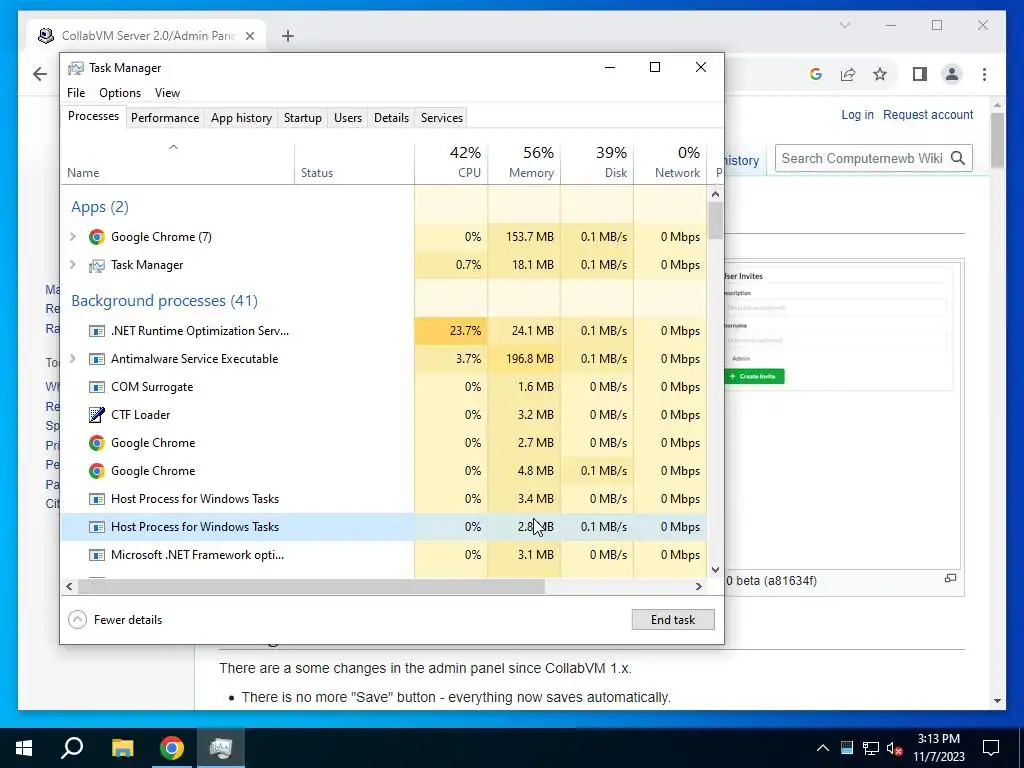Open Chrome's three-dot menu

click(984, 74)
